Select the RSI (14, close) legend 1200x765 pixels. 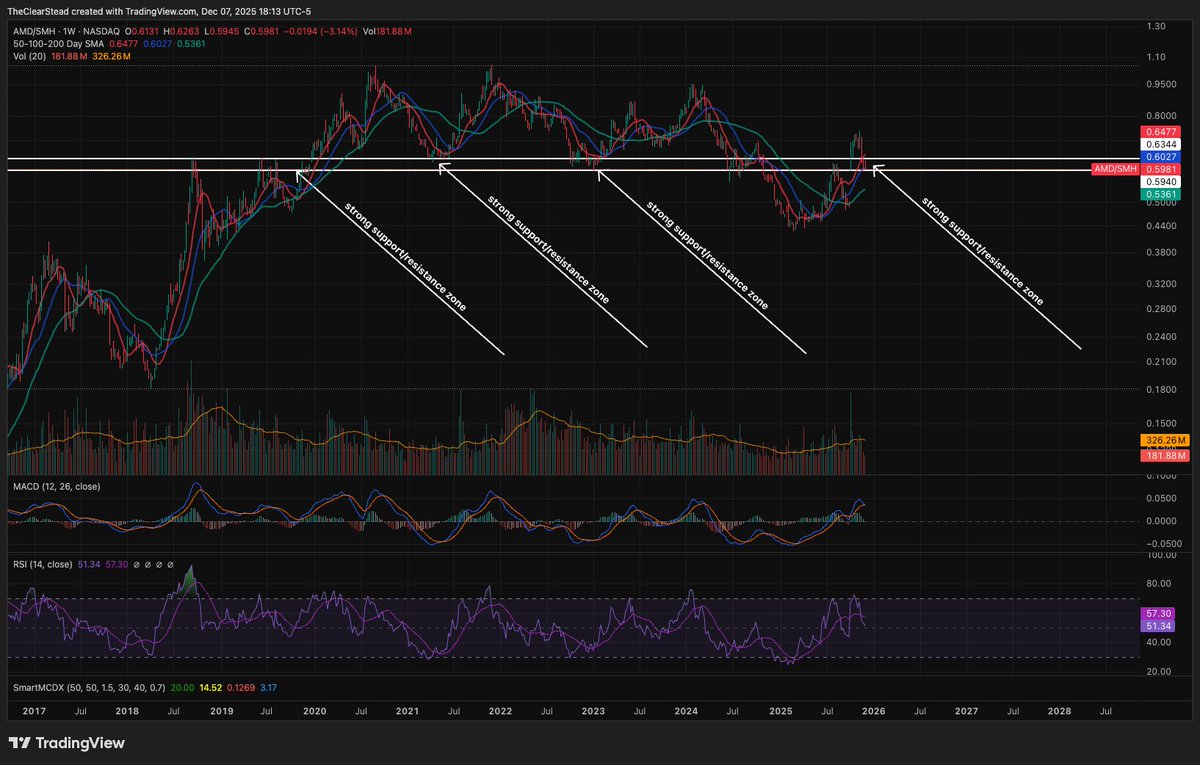[x=42, y=564]
